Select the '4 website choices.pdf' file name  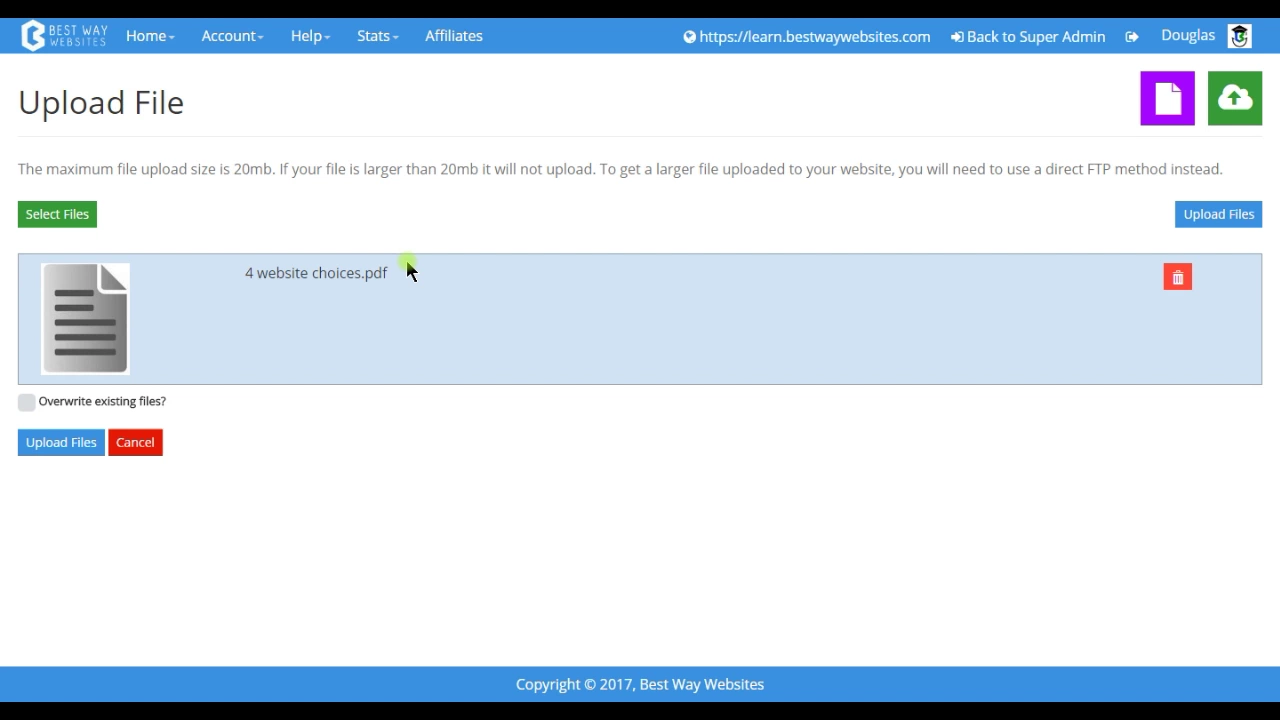coord(316,273)
